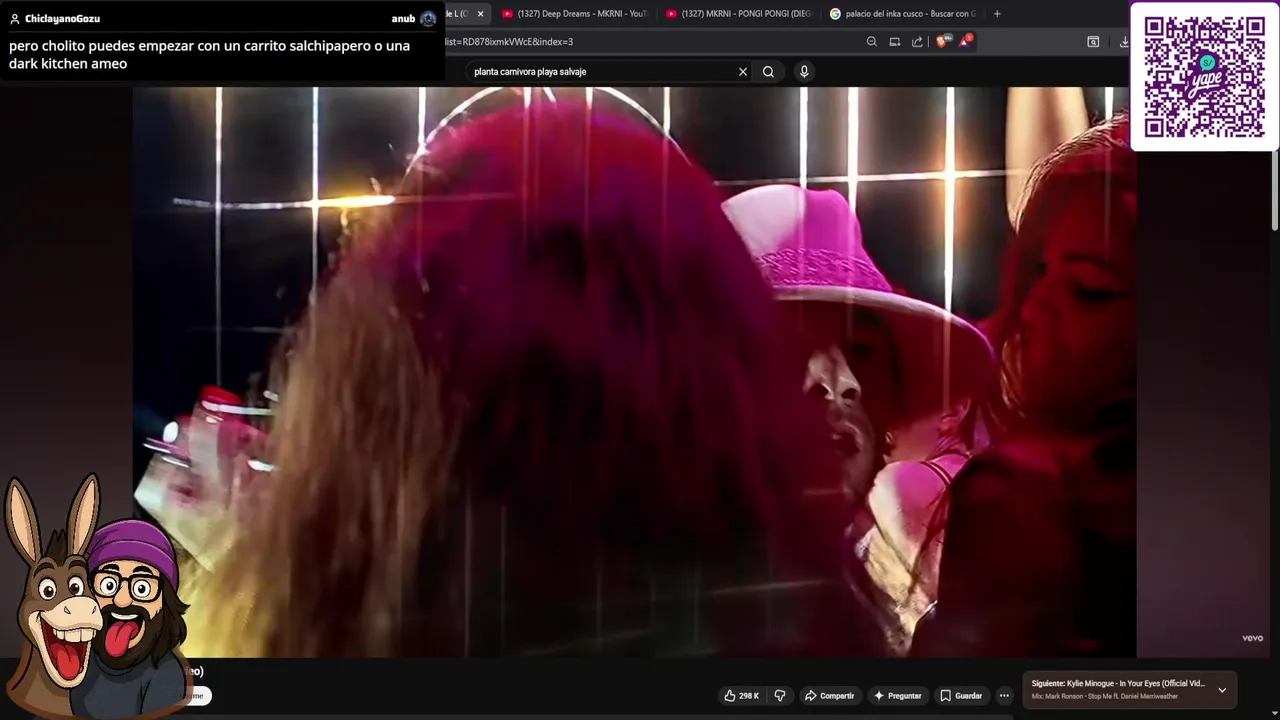1280x720 pixels.
Task: Save video using the Guardar button
Action: click(x=961, y=696)
